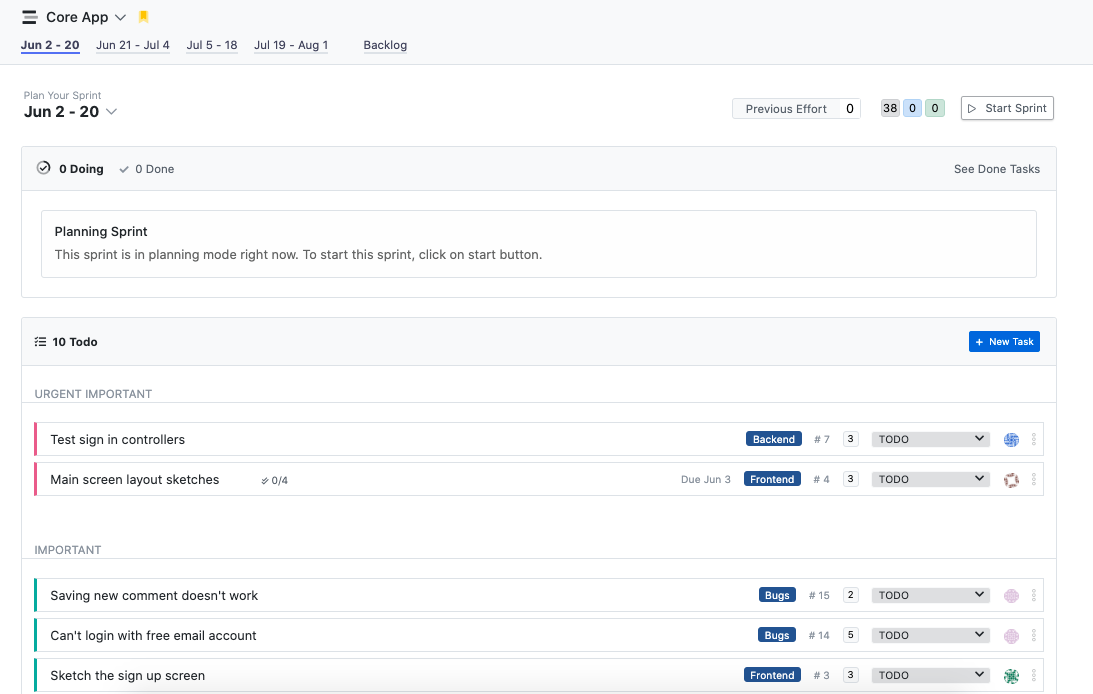The image size is (1093, 694).
Task: Create a task with New Task button
Action: click(1004, 341)
